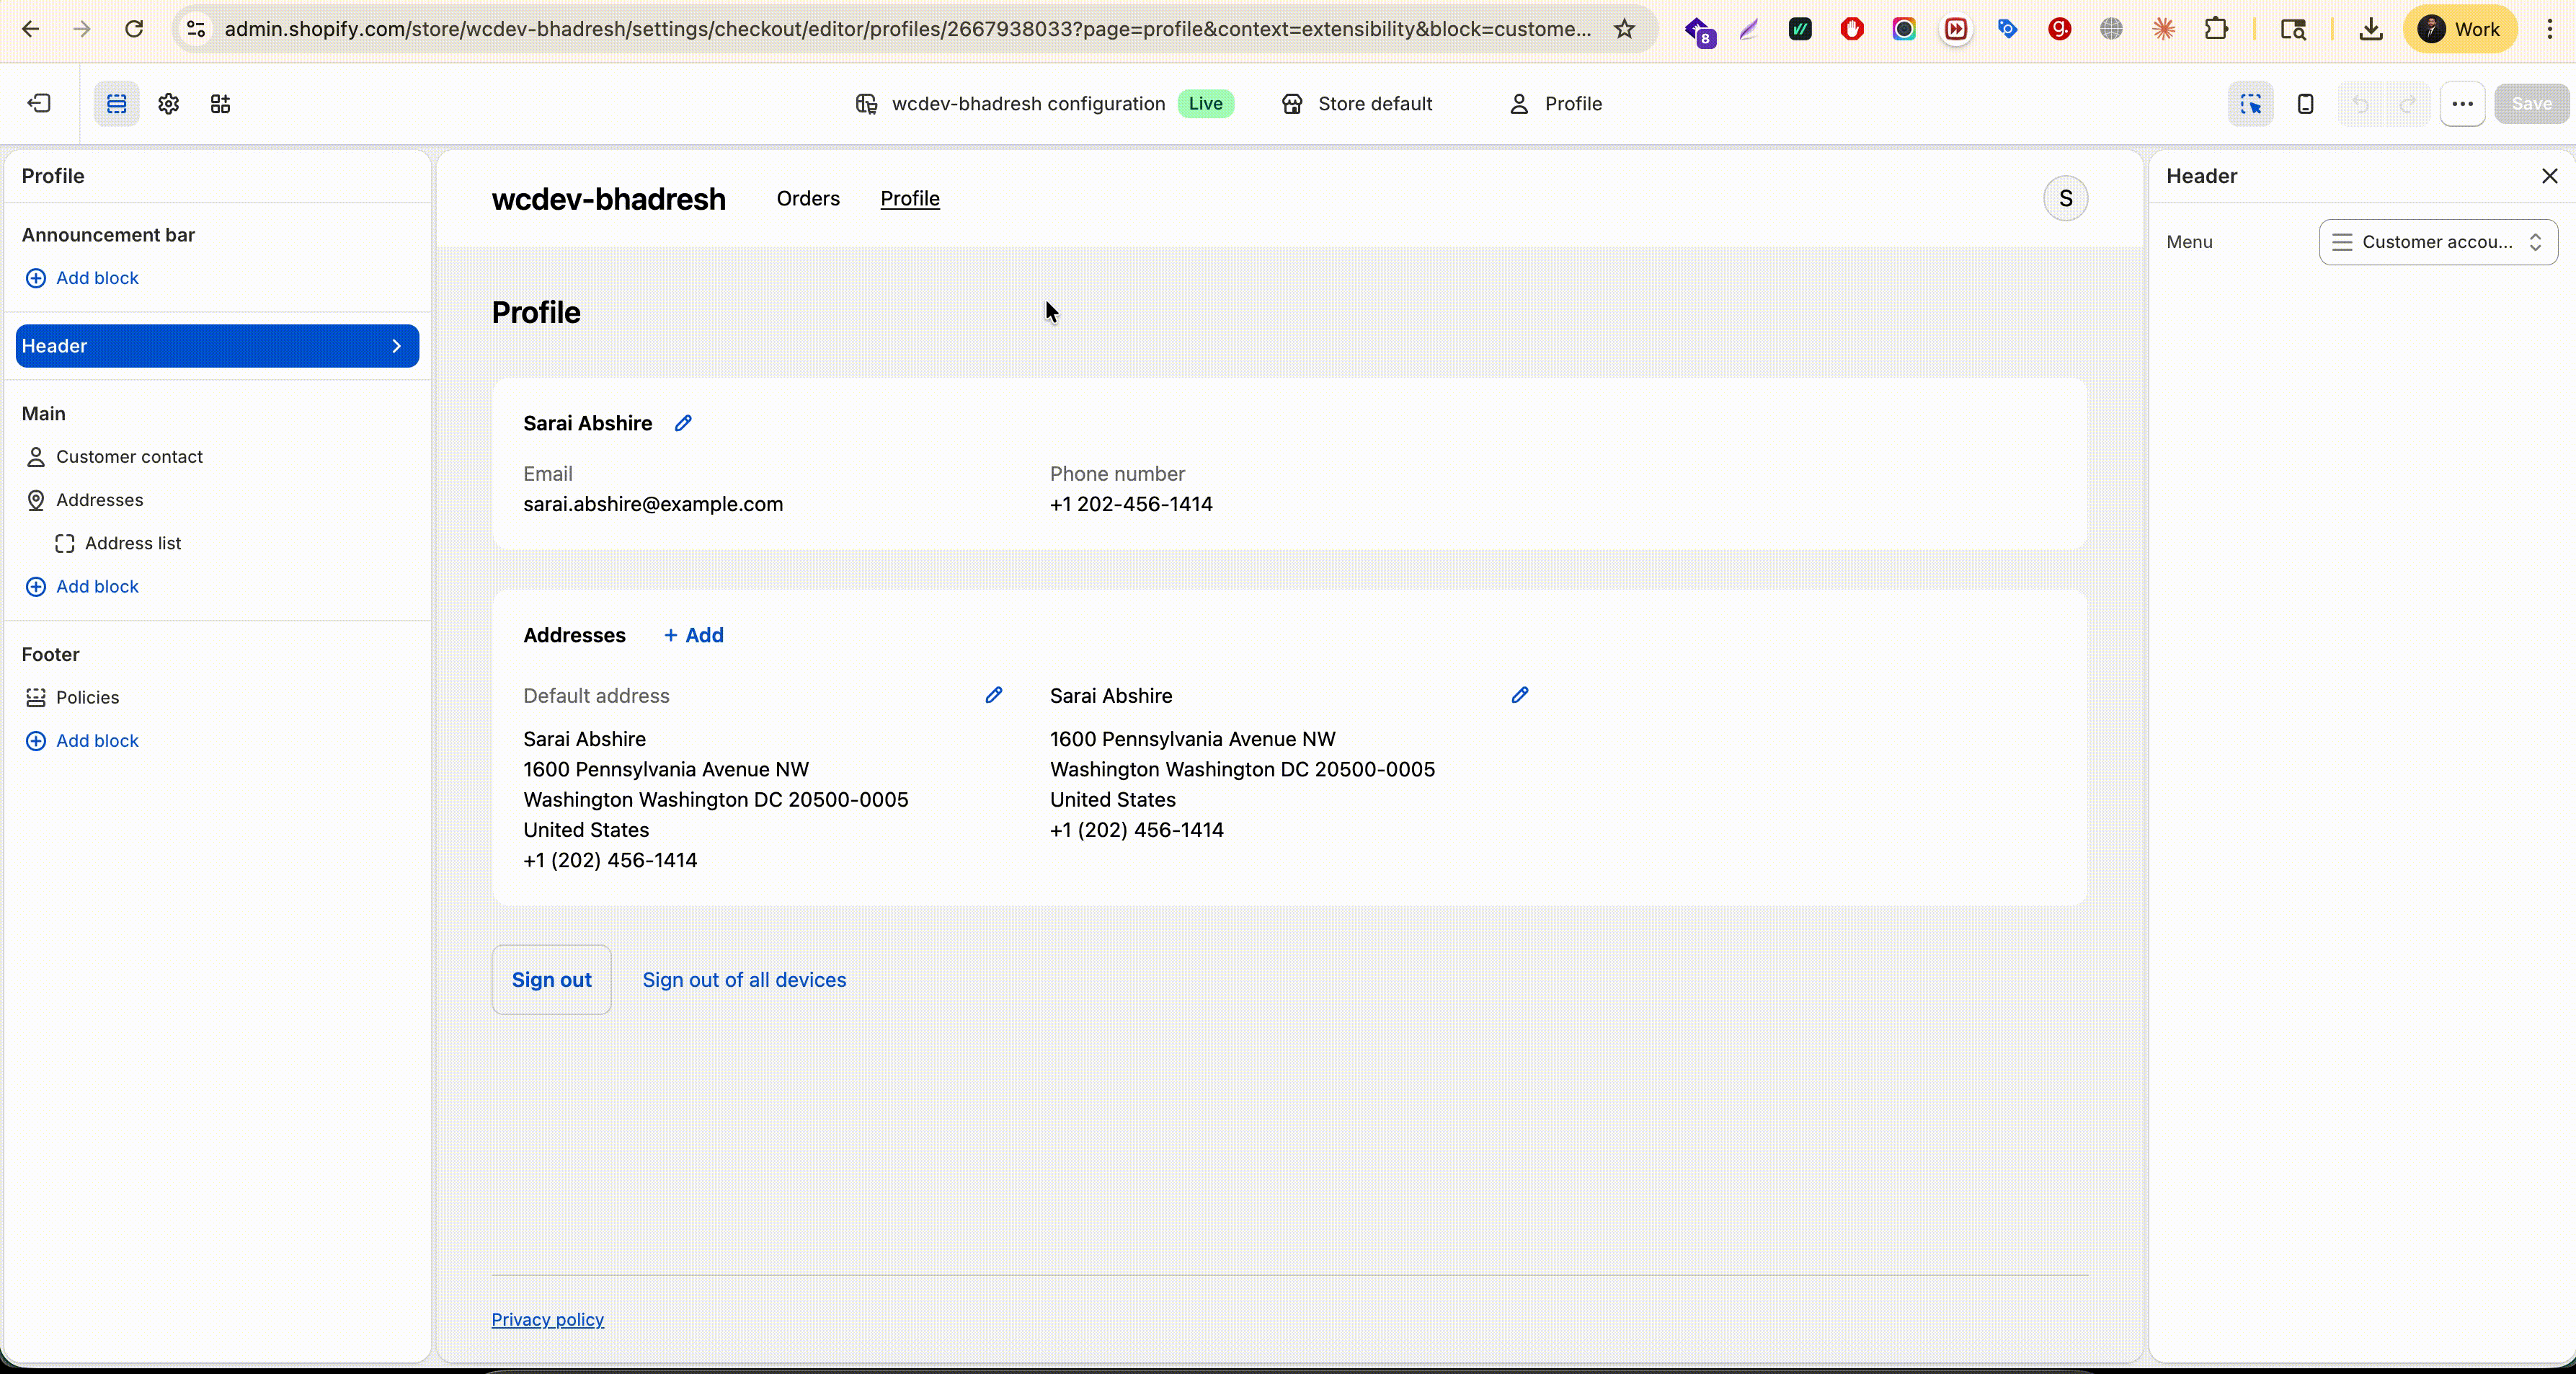Image resolution: width=2576 pixels, height=1374 pixels.
Task: Click the Addresses location pin icon
Action: (x=36, y=500)
